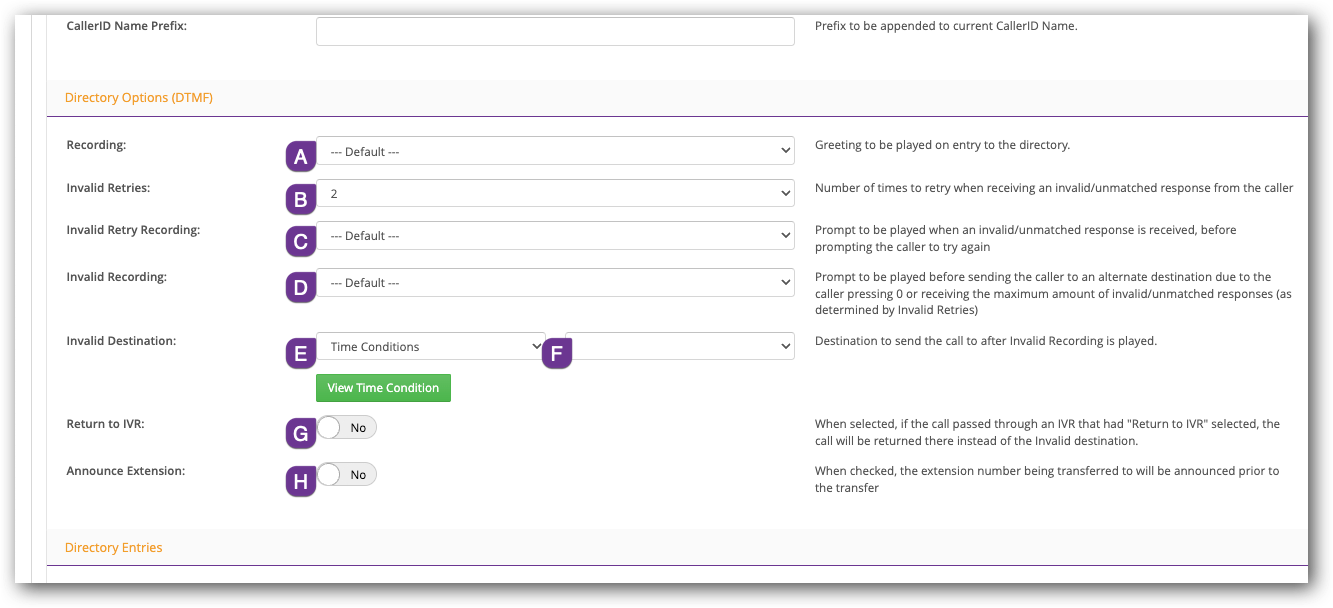The height and width of the screenshot is (608, 1333).
Task: Open the Invalid Recording dropdown
Action: pos(555,283)
